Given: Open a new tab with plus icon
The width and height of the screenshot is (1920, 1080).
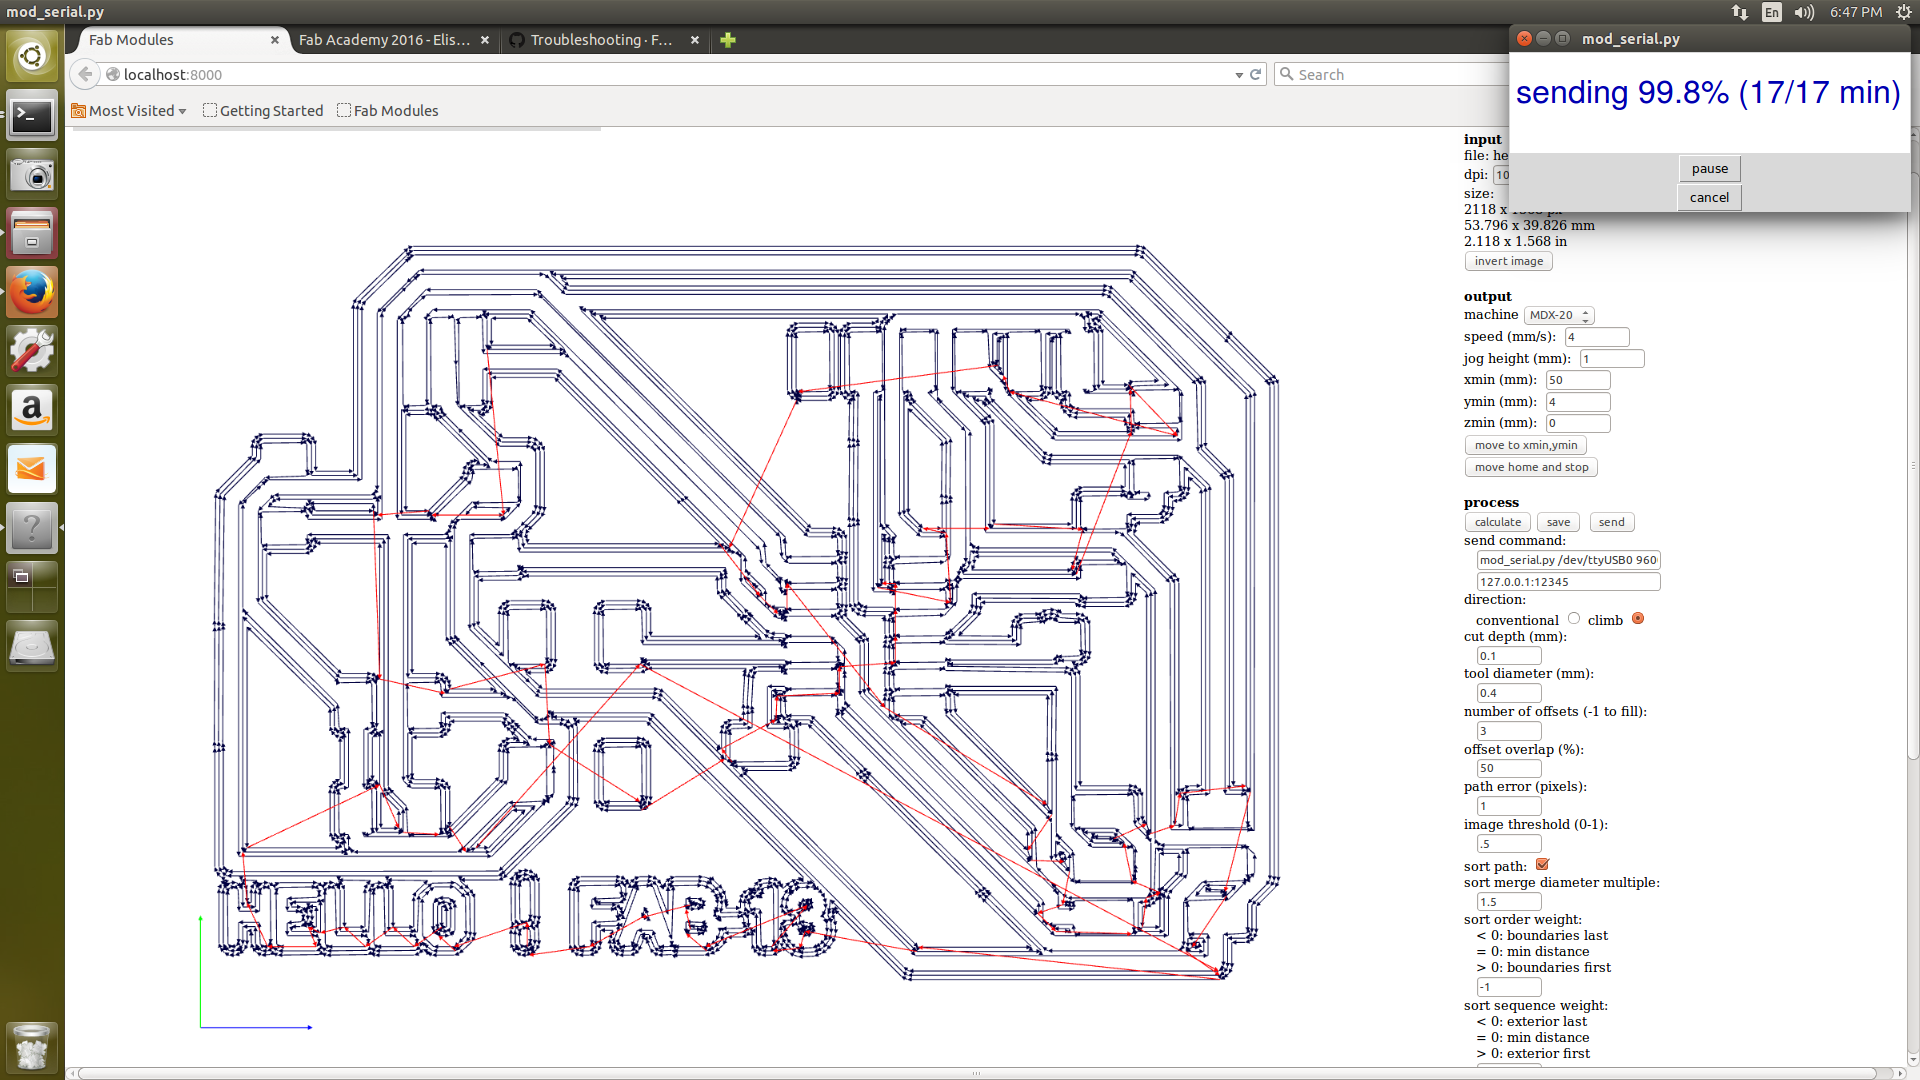Looking at the screenshot, I should click(728, 40).
